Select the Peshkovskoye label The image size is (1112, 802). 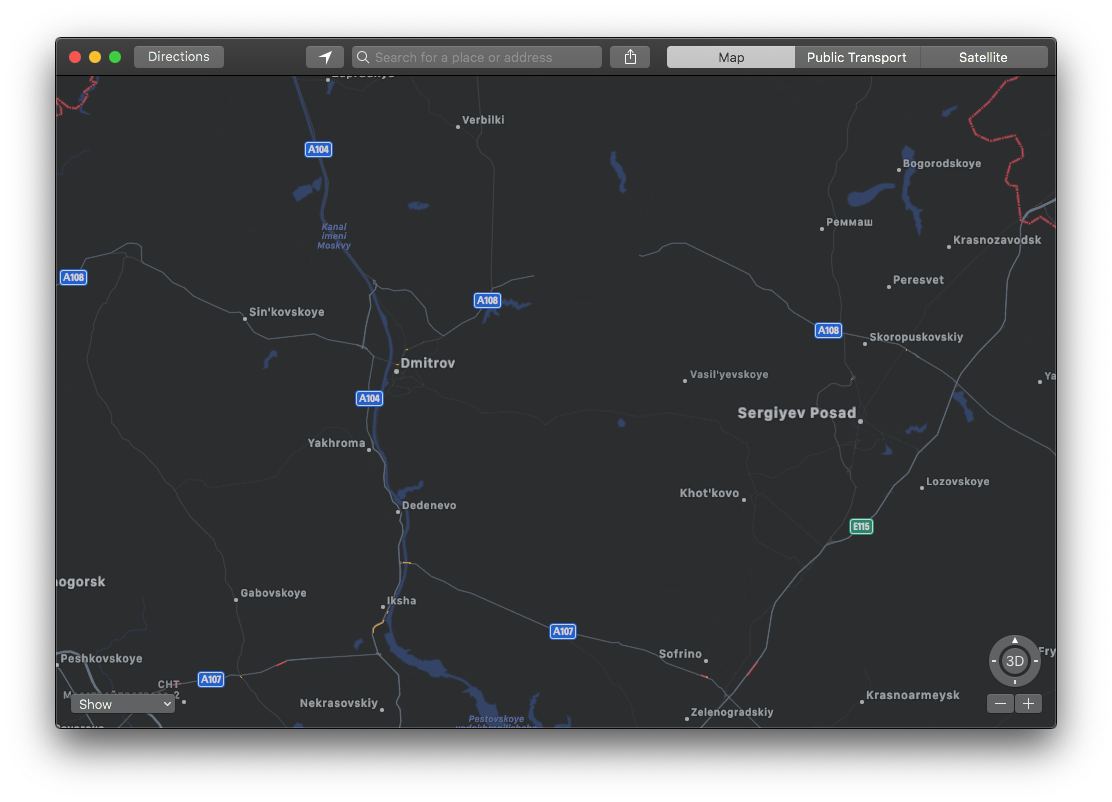(101, 658)
